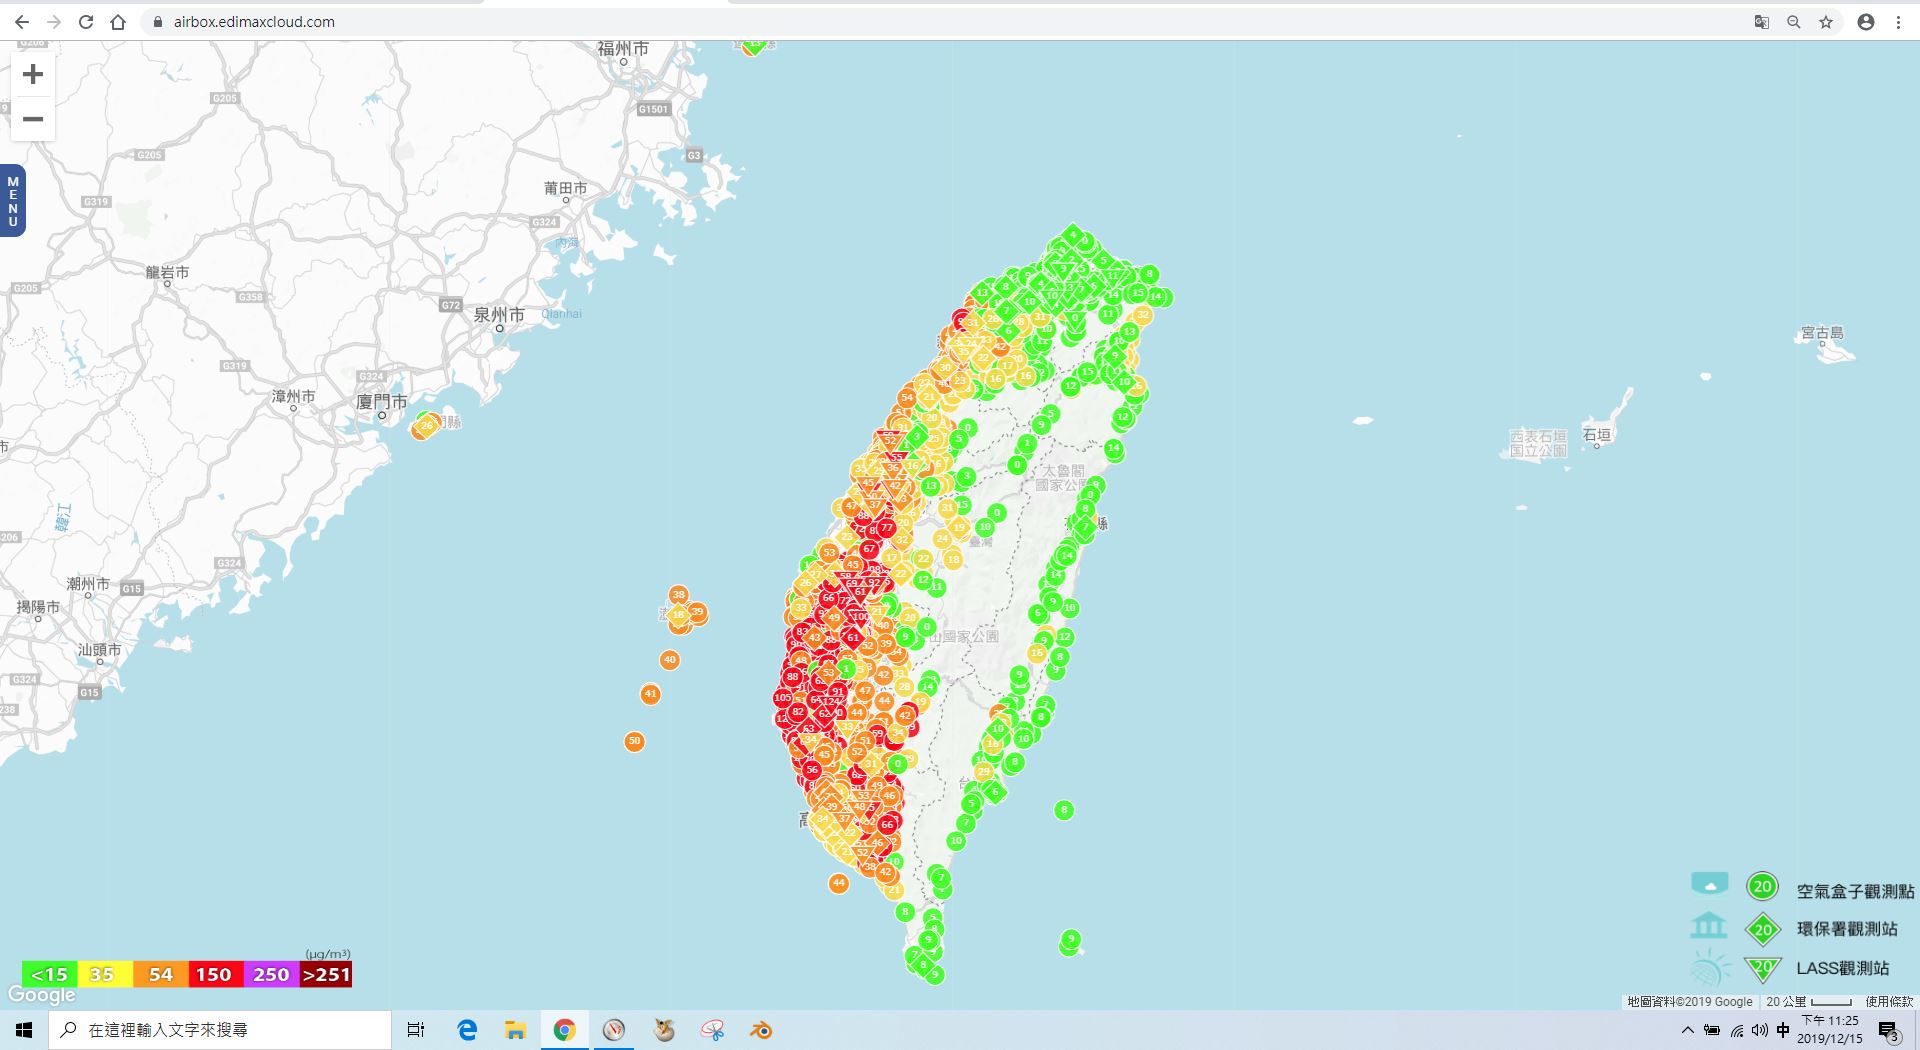Image resolution: width=1920 pixels, height=1050 pixels.
Task: Open File Explorer from taskbar
Action: pyautogui.click(x=515, y=1030)
